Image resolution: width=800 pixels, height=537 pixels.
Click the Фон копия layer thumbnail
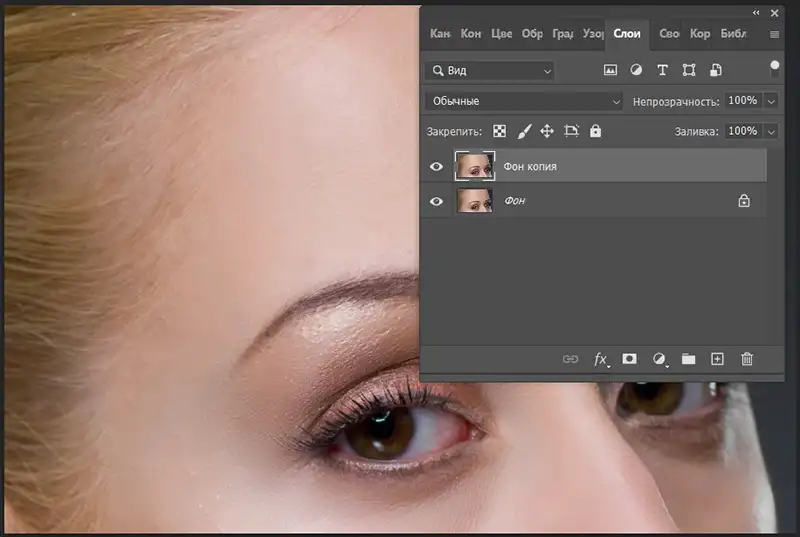(475, 166)
